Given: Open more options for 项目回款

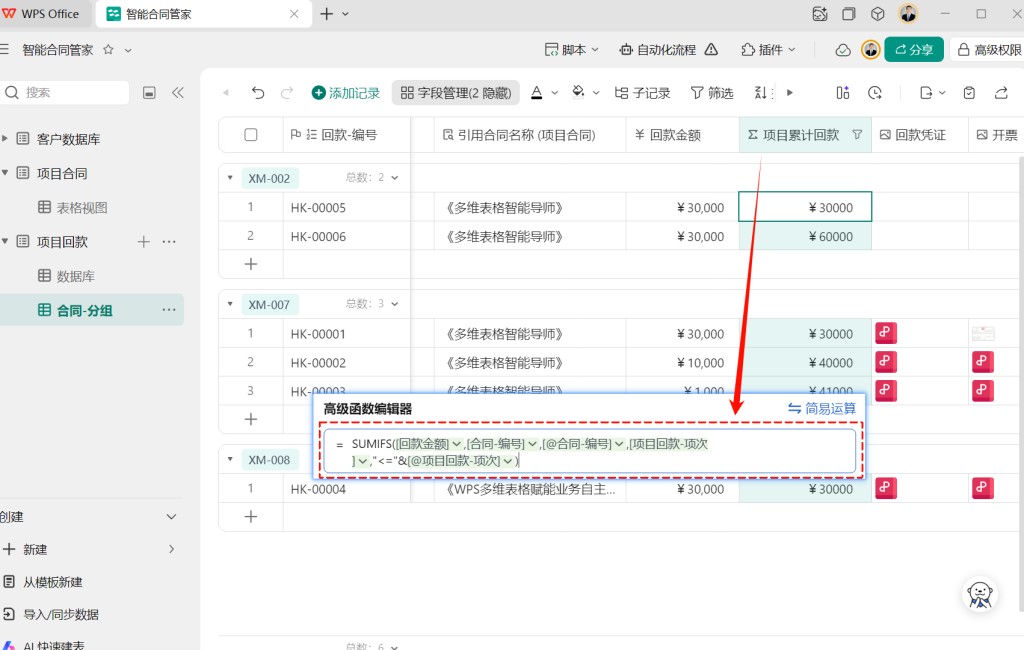Looking at the screenshot, I should [169, 242].
